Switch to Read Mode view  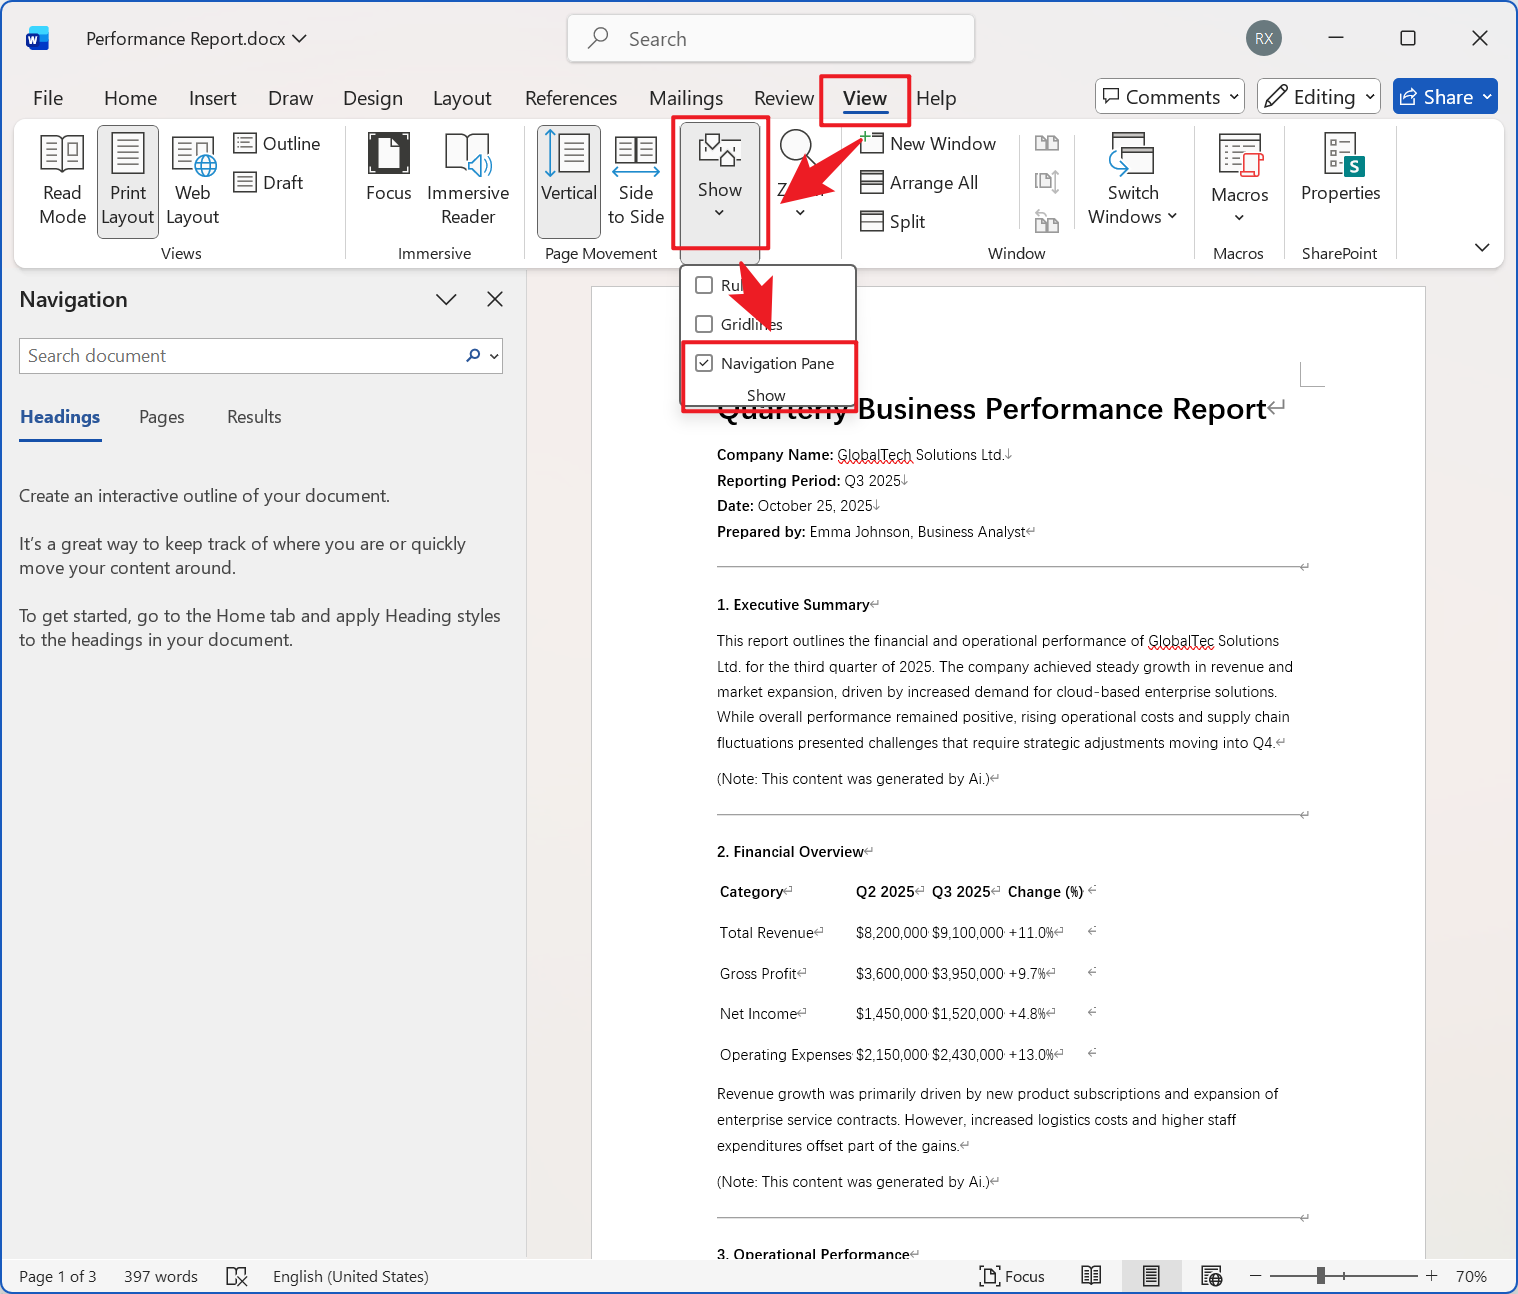click(62, 181)
